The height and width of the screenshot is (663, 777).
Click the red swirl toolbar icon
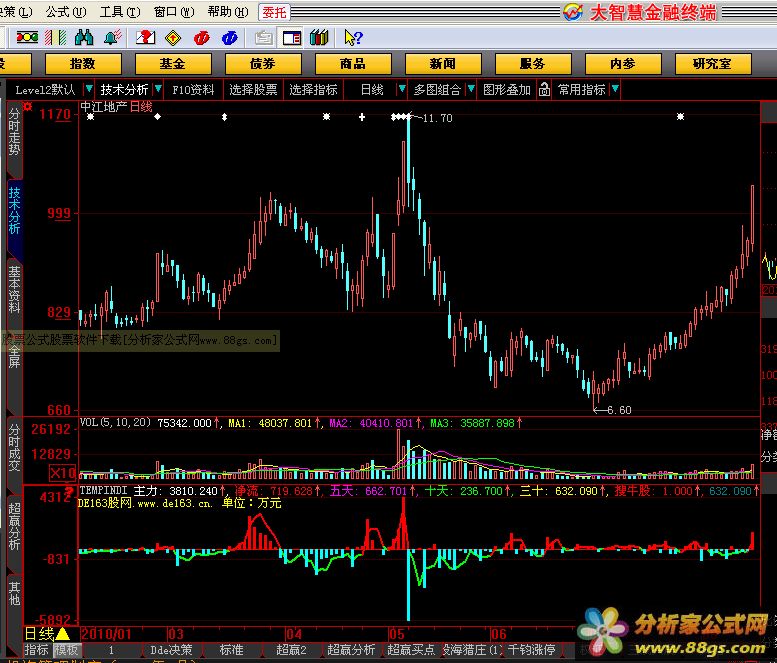[201, 38]
